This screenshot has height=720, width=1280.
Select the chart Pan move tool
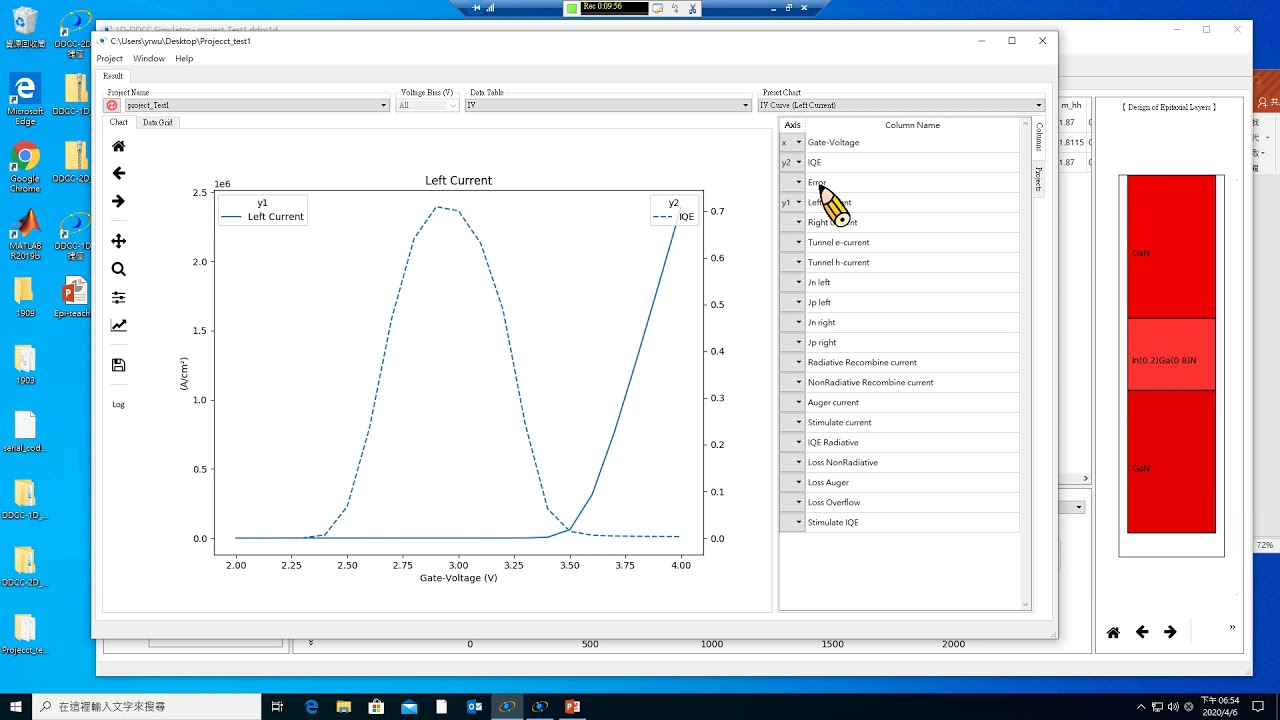118,241
